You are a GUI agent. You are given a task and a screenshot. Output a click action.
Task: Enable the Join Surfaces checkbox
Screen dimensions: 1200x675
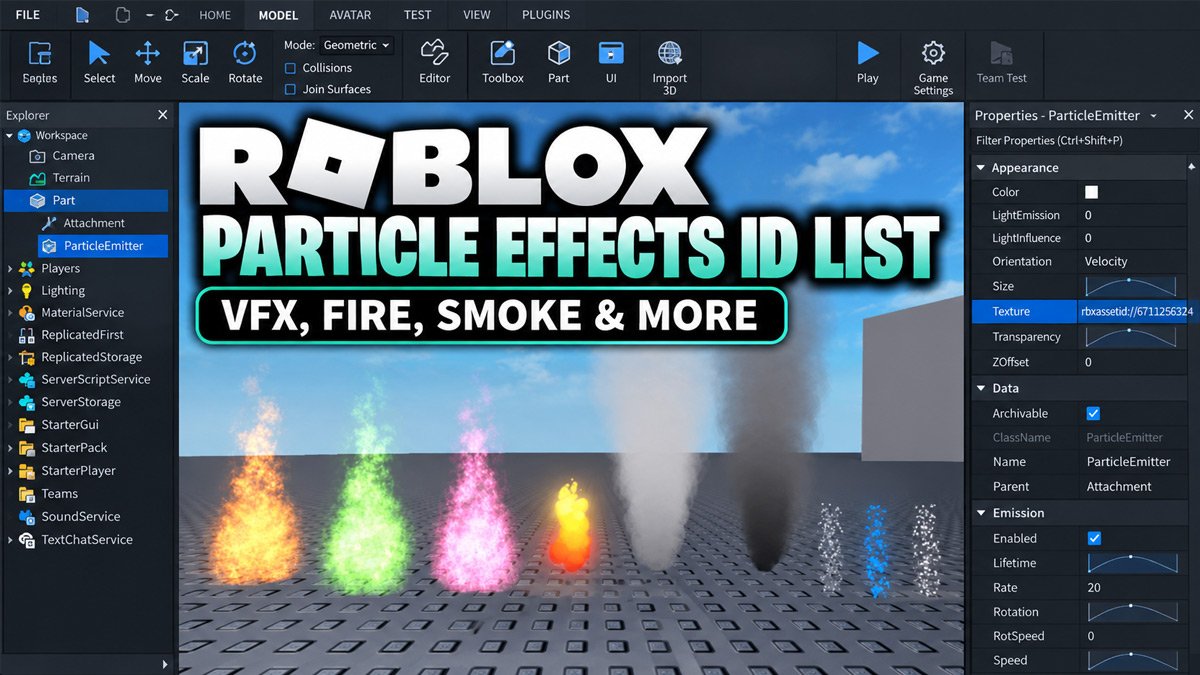(x=291, y=89)
